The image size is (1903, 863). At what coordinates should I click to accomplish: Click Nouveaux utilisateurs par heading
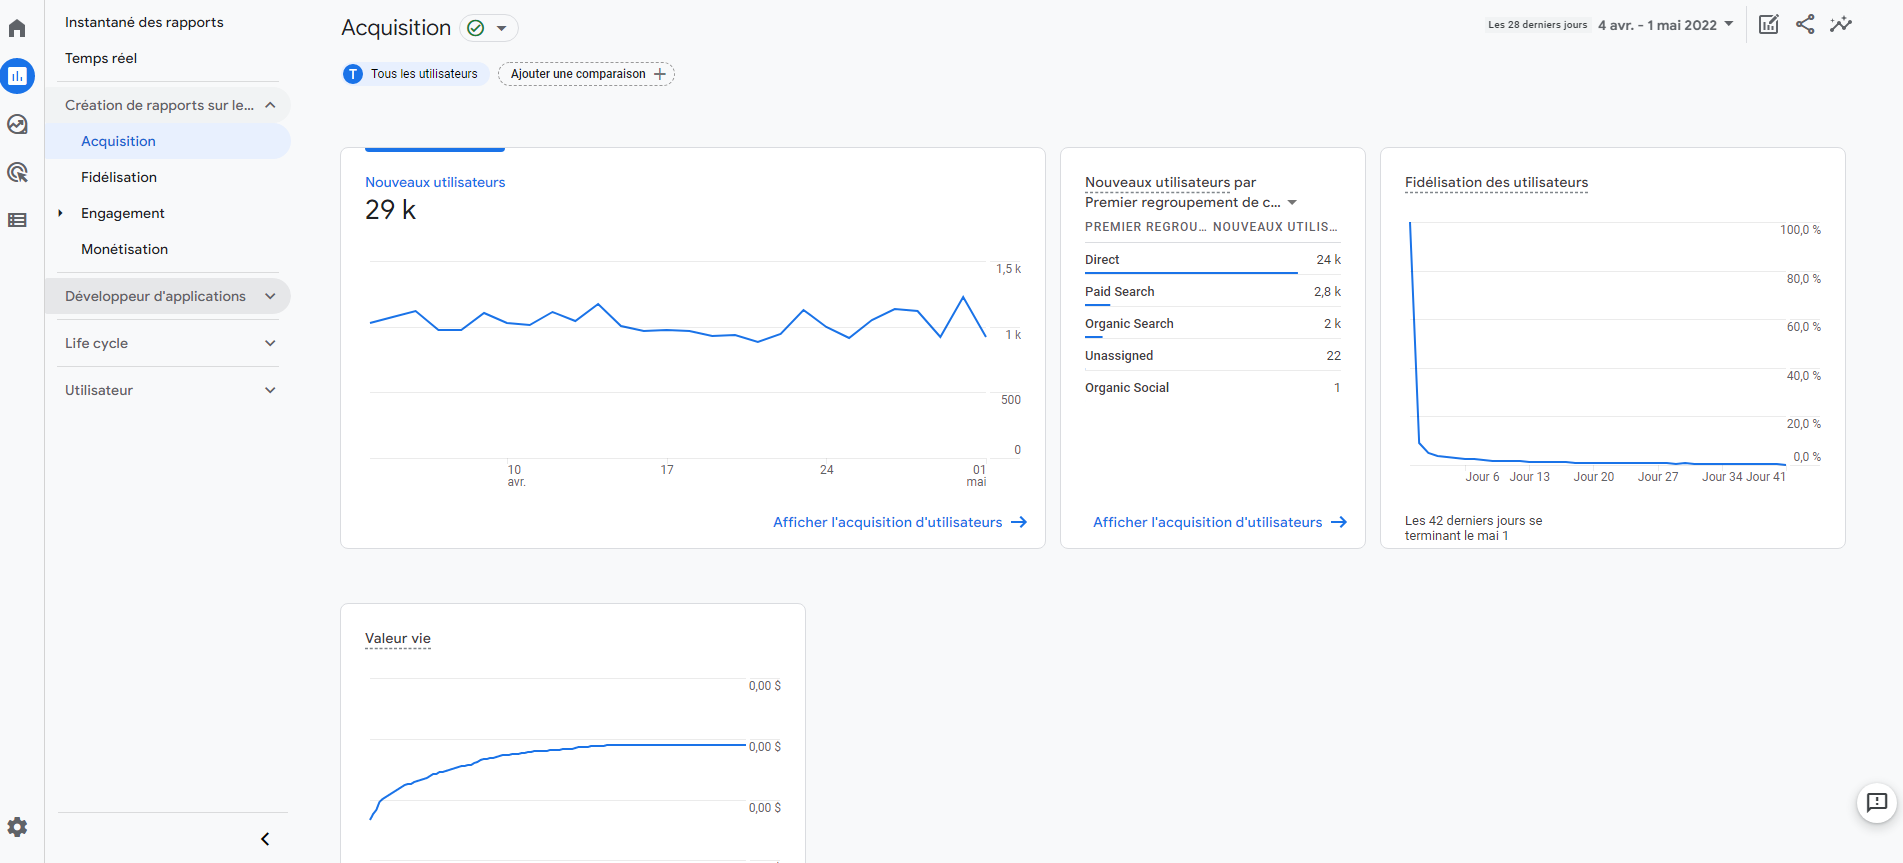[1170, 182]
